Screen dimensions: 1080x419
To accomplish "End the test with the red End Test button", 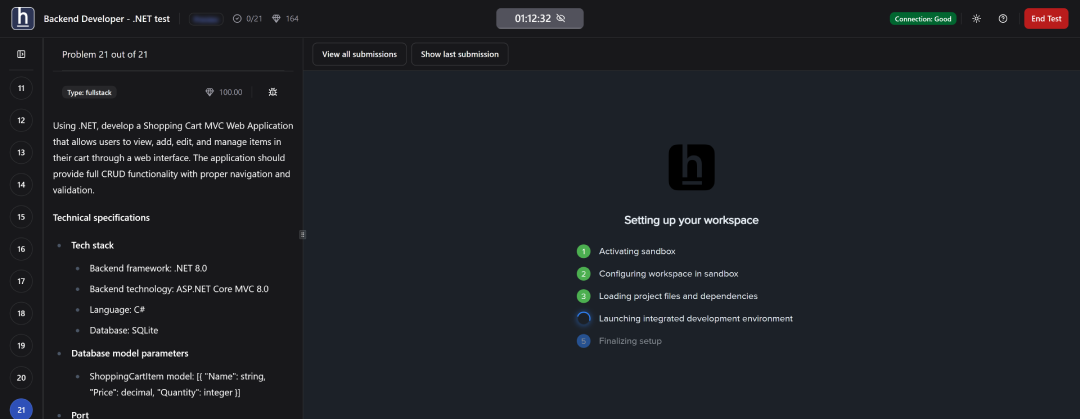I will 1046,19.
